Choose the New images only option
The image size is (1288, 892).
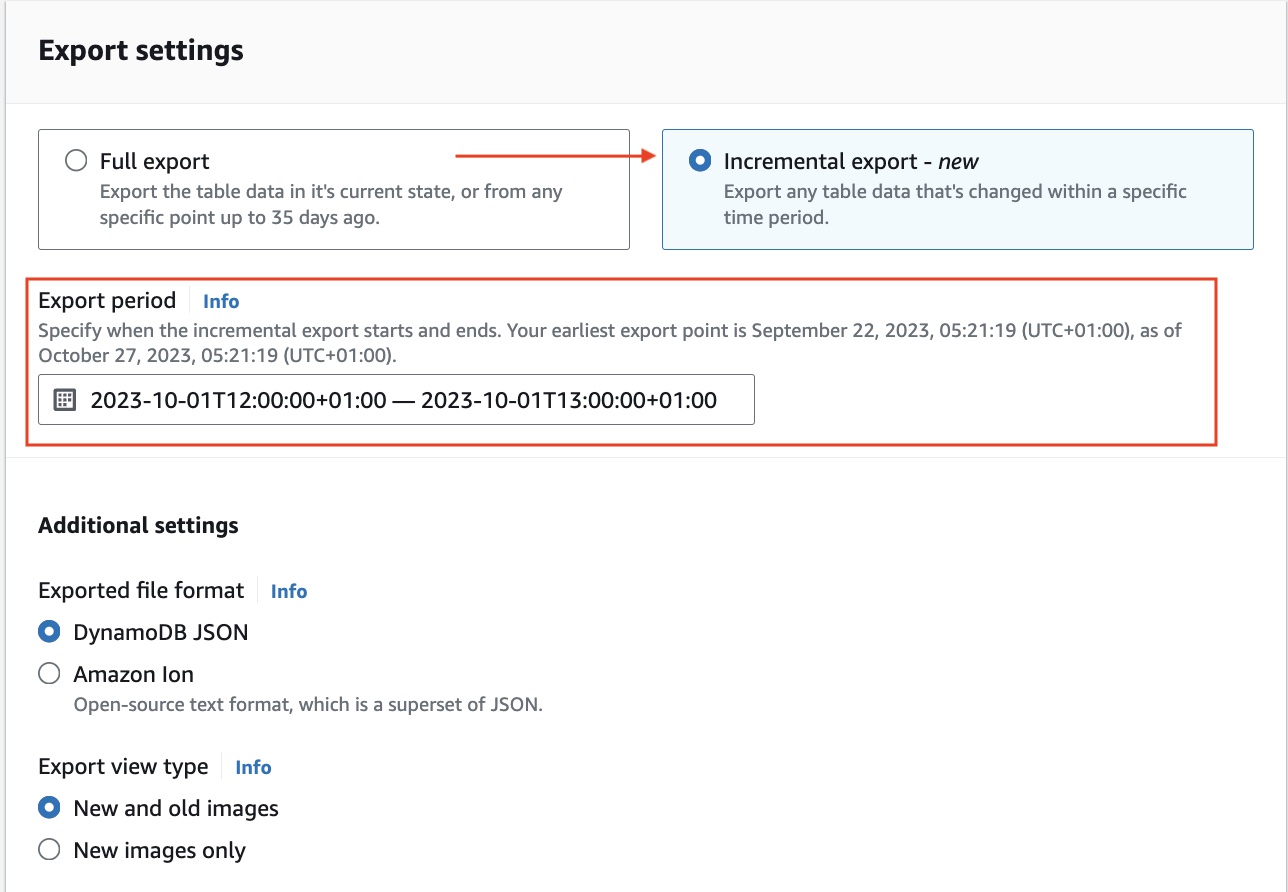[x=49, y=849]
